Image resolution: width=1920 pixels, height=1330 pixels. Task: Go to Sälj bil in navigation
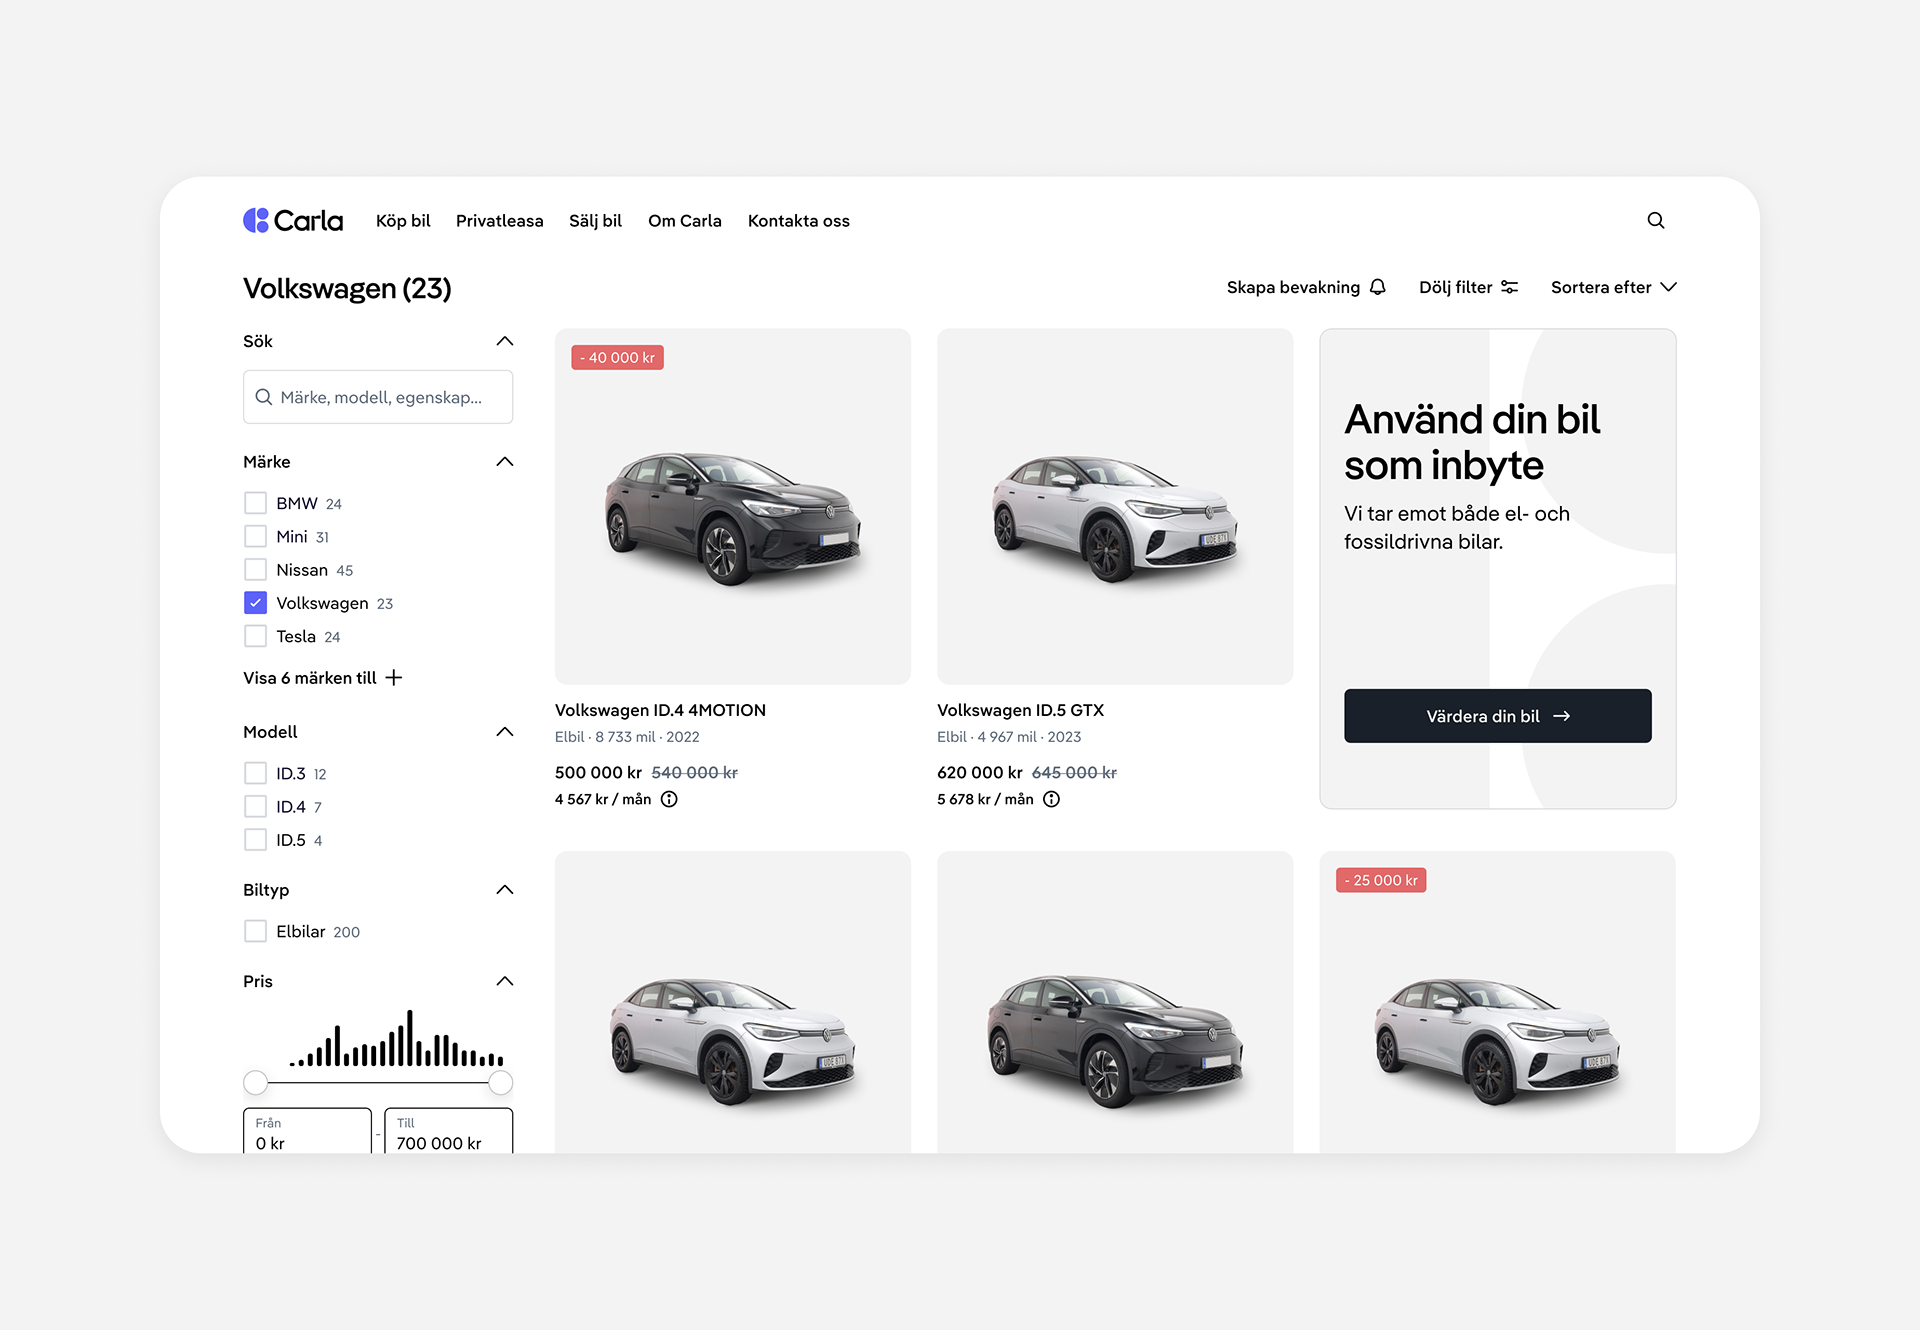(595, 221)
